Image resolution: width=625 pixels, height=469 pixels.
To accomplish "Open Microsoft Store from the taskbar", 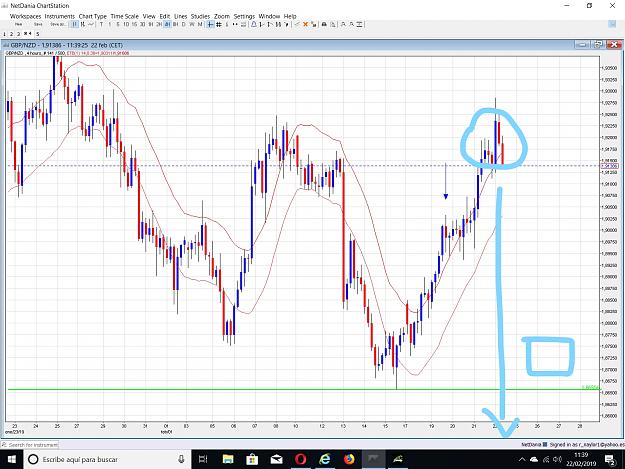I will pyautogui.click(x=252, y=459).
